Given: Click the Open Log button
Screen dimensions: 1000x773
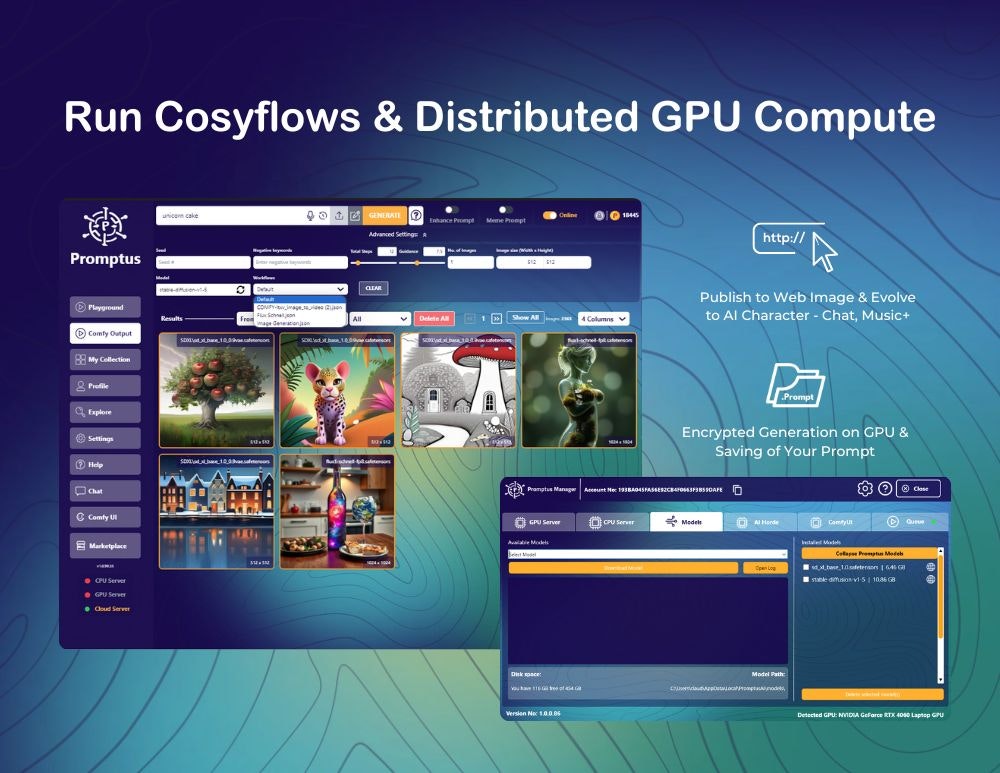Looking at the screenshot, I should pyautogui.click(x=765, y=568).
